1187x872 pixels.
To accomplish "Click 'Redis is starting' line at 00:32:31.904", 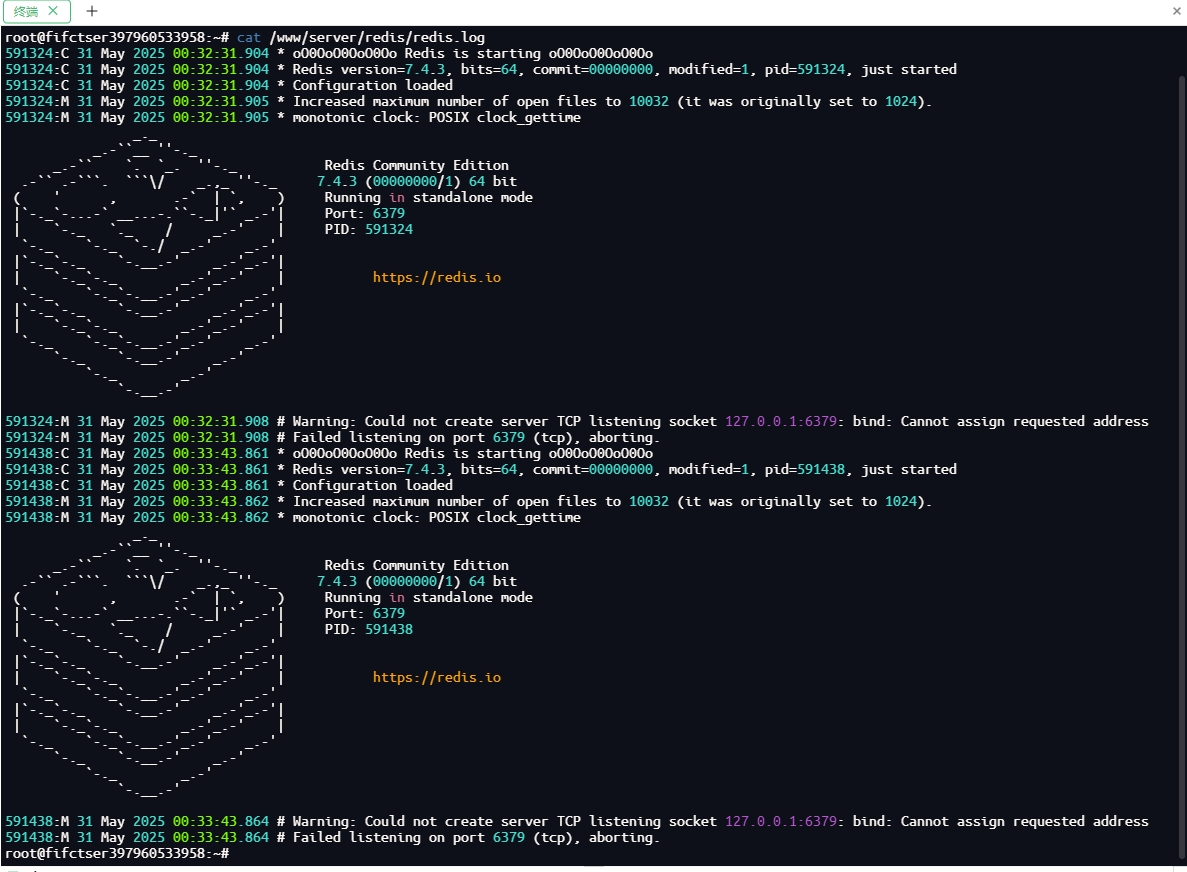I will point(329,54).
